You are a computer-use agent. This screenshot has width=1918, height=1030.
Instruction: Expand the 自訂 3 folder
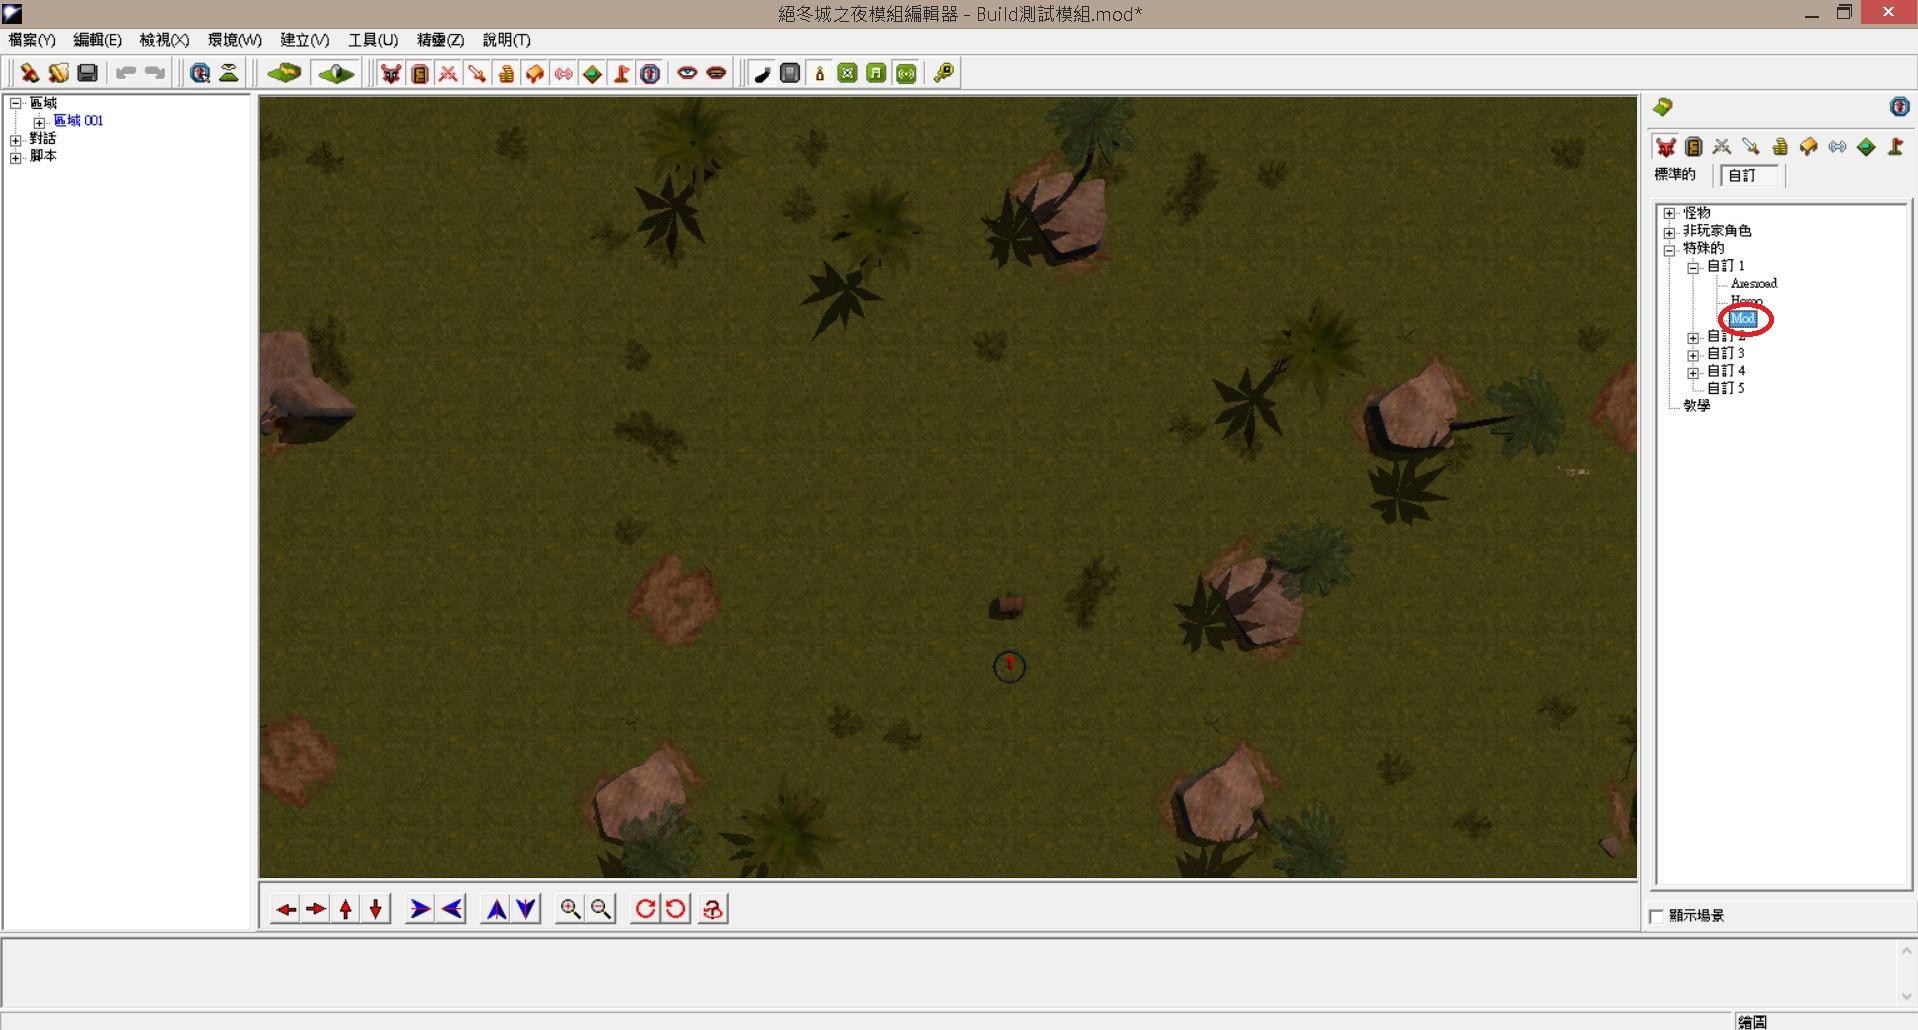tap(1693, 355)
